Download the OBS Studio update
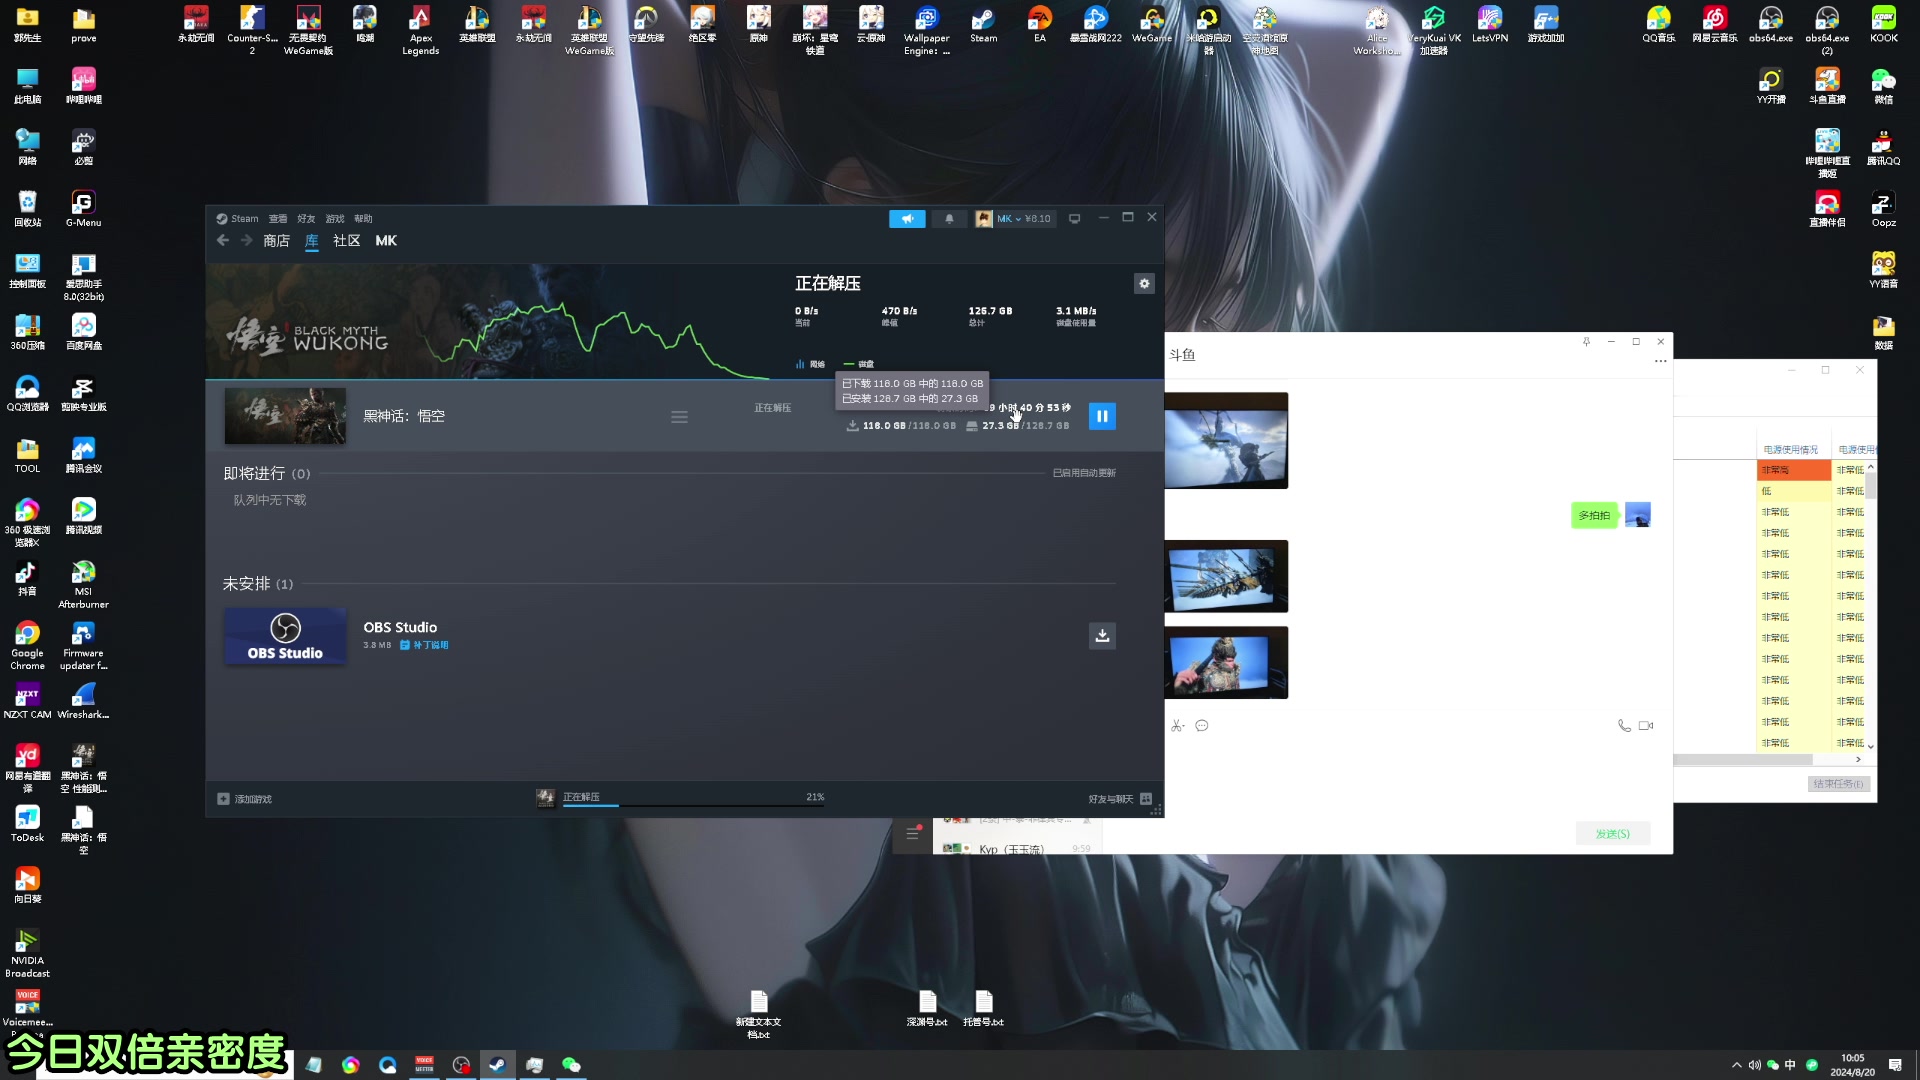 pyautogui.click(x=1102, y=636)
